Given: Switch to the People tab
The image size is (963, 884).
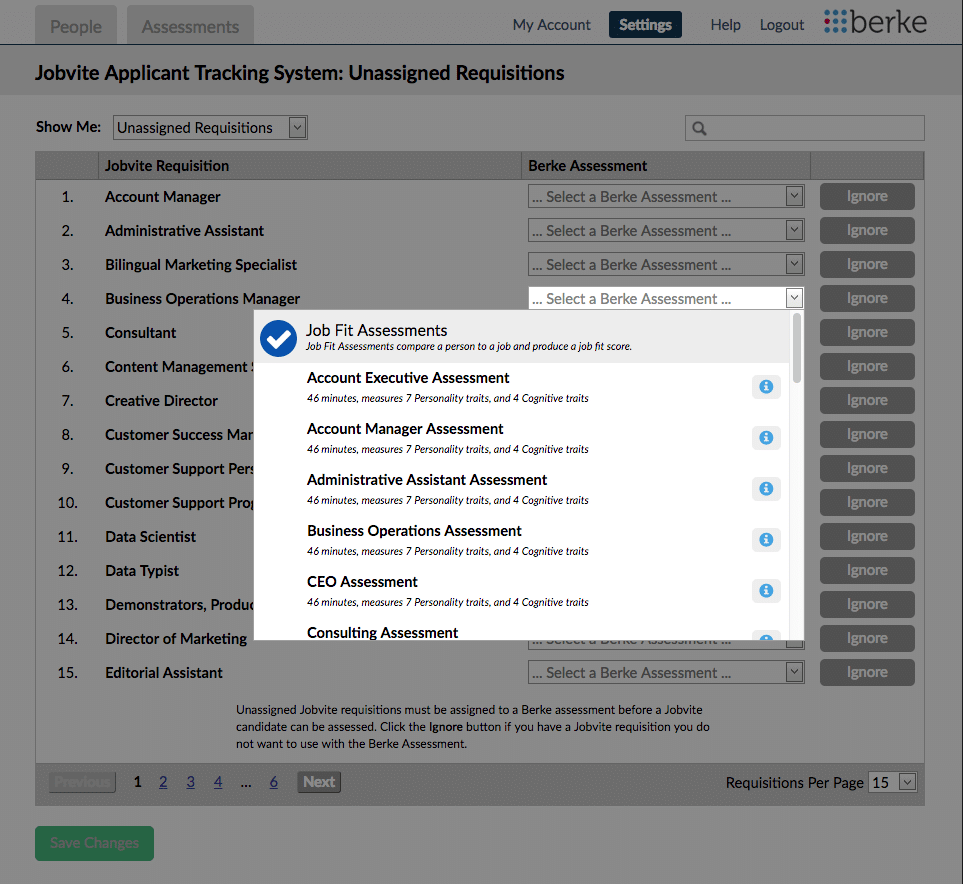Looking at the screenshot, I should (x=75, y=25).
